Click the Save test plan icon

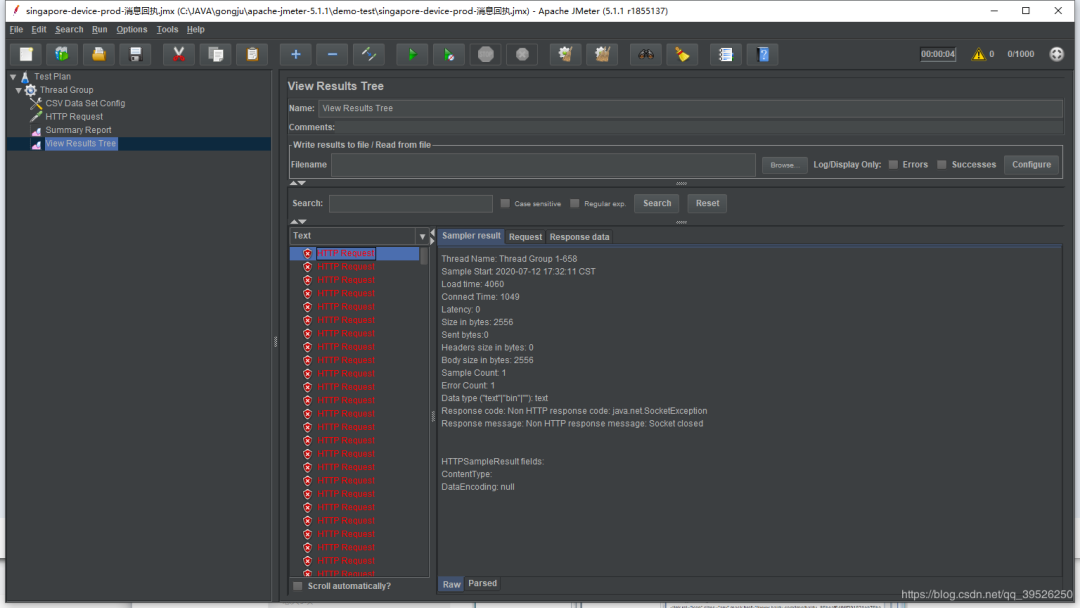tap(136, 54)
